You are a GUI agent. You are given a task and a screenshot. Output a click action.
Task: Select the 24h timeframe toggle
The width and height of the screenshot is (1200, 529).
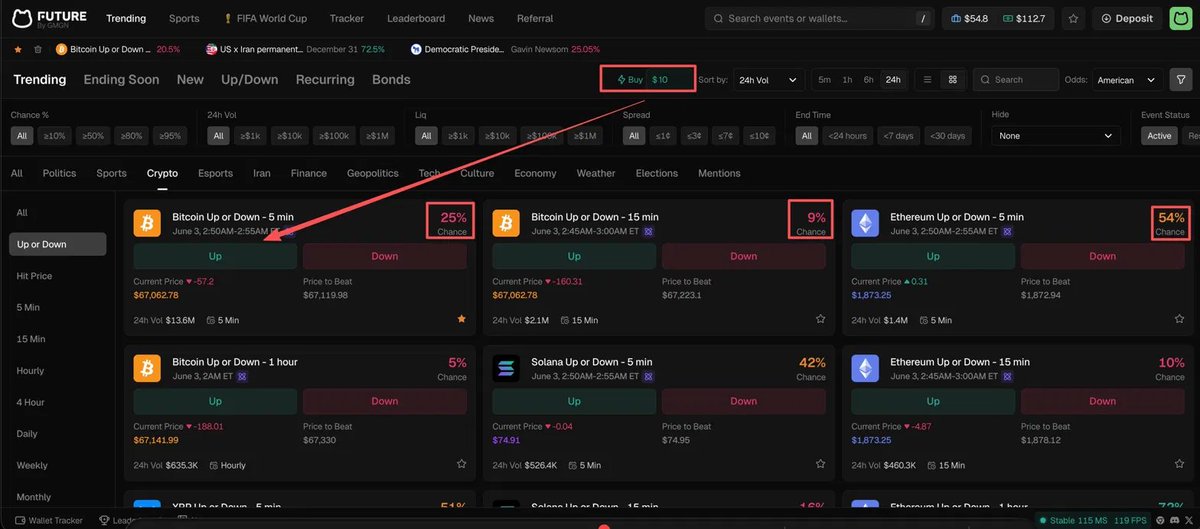[893, 80]
